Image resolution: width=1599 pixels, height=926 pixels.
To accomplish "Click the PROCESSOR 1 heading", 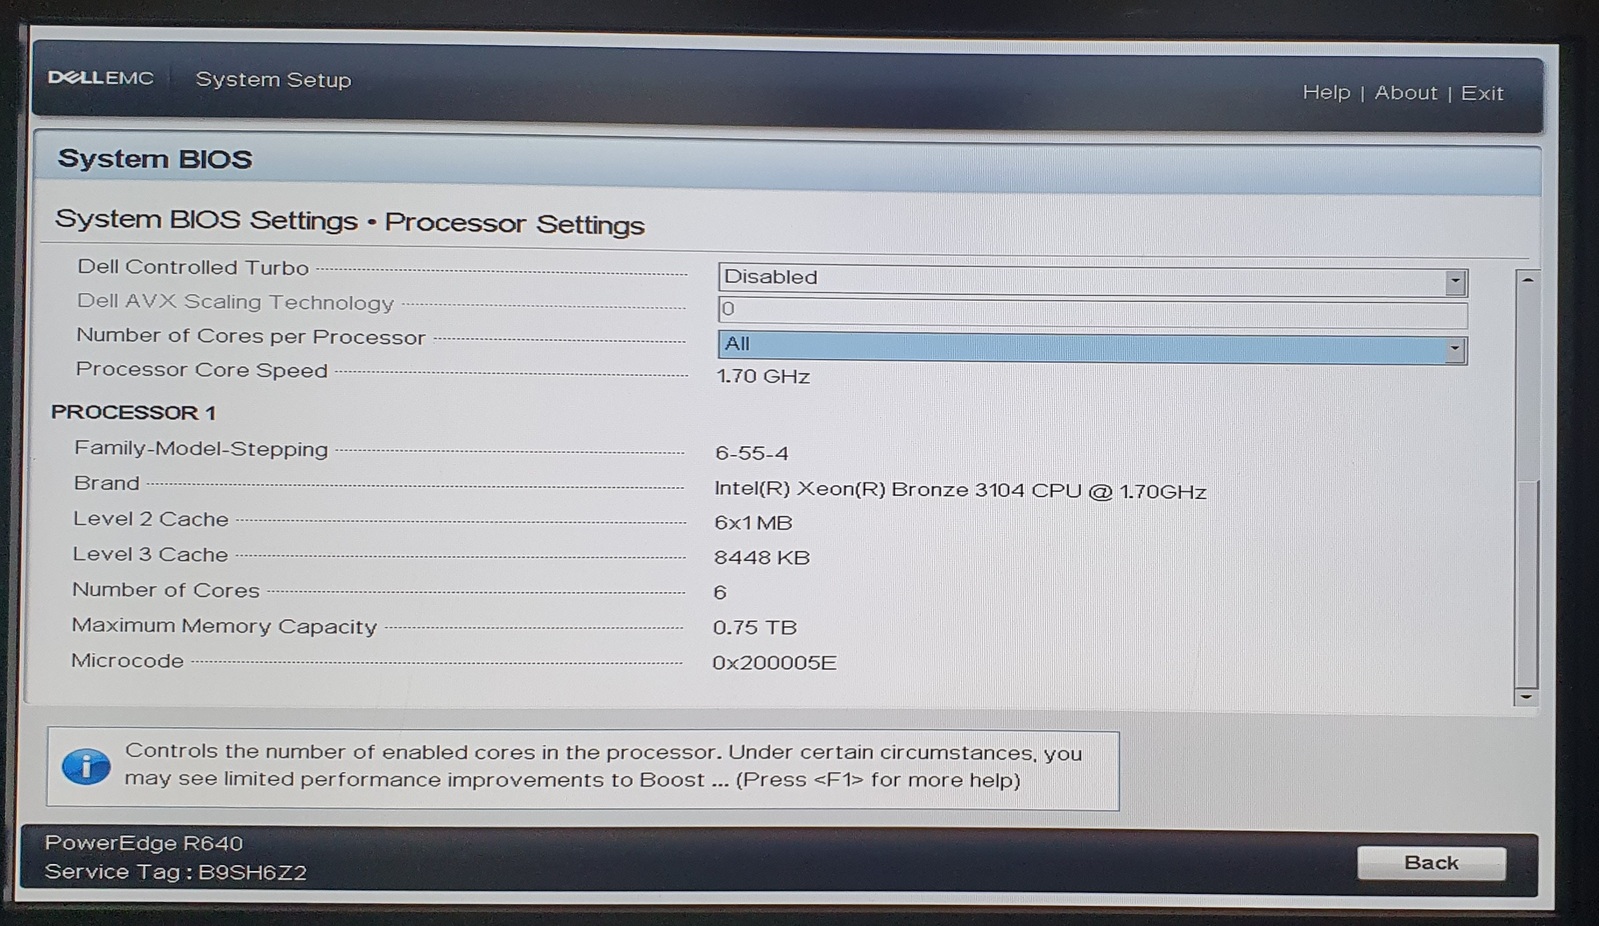I will coord(133,412).
